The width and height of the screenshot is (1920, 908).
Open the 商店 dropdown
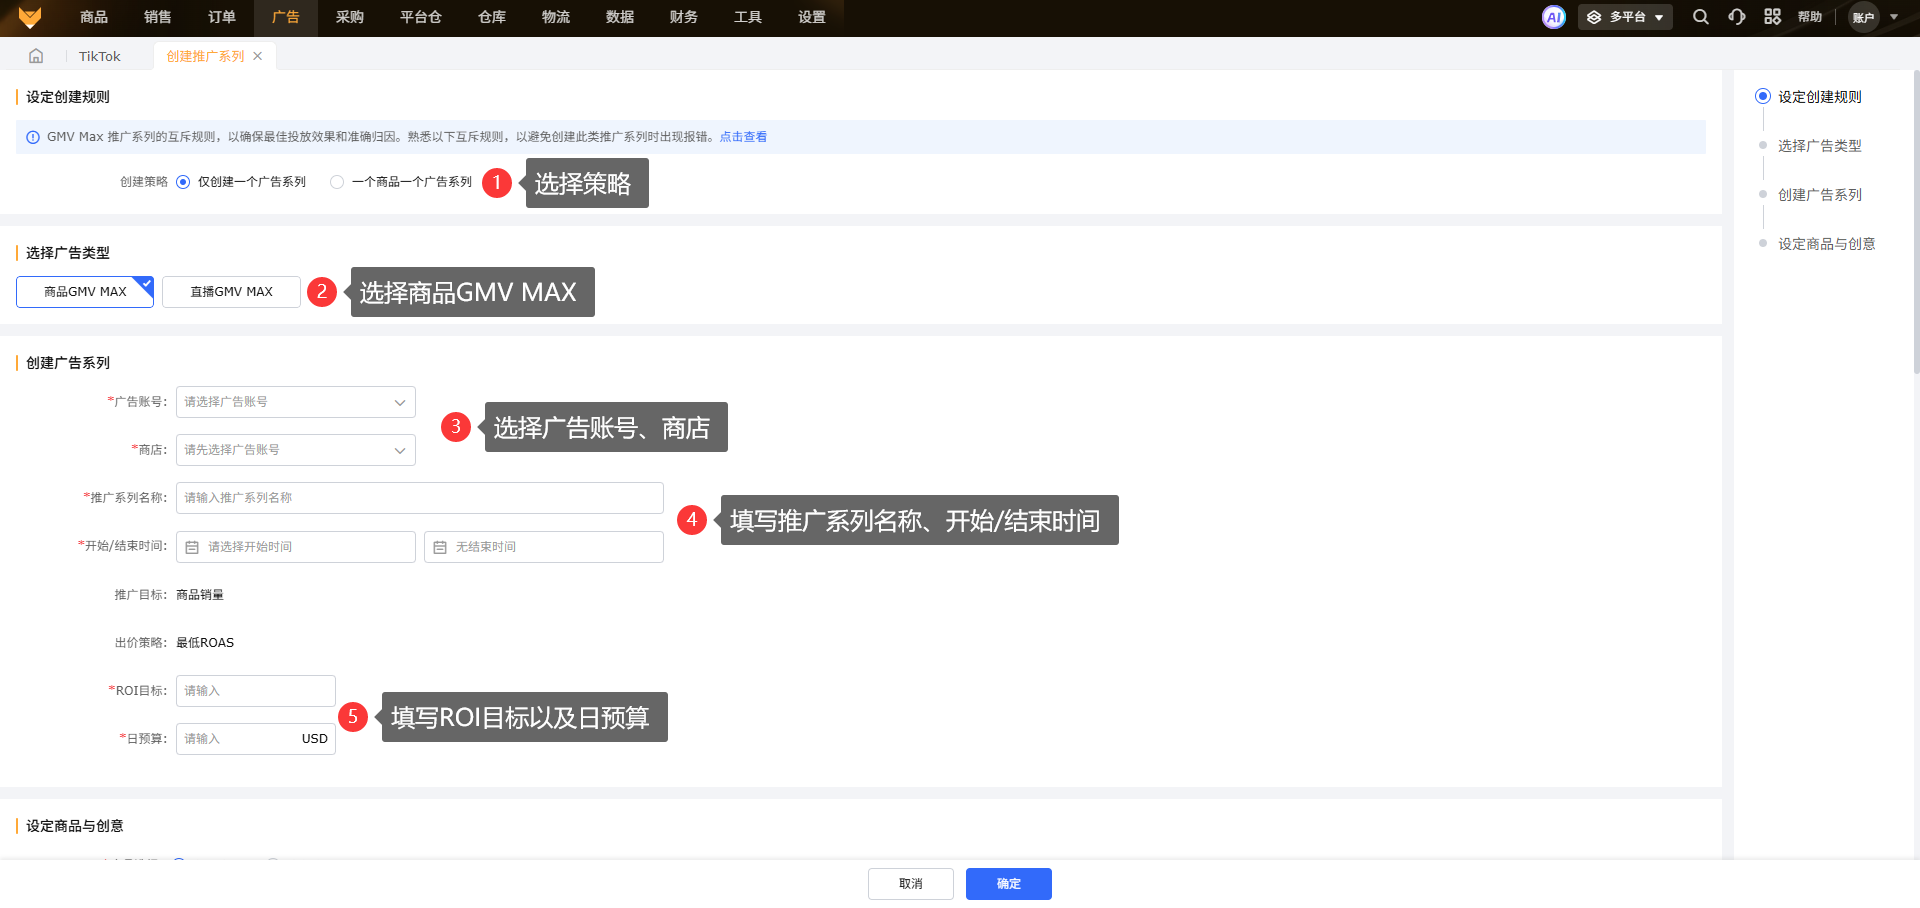296,450
